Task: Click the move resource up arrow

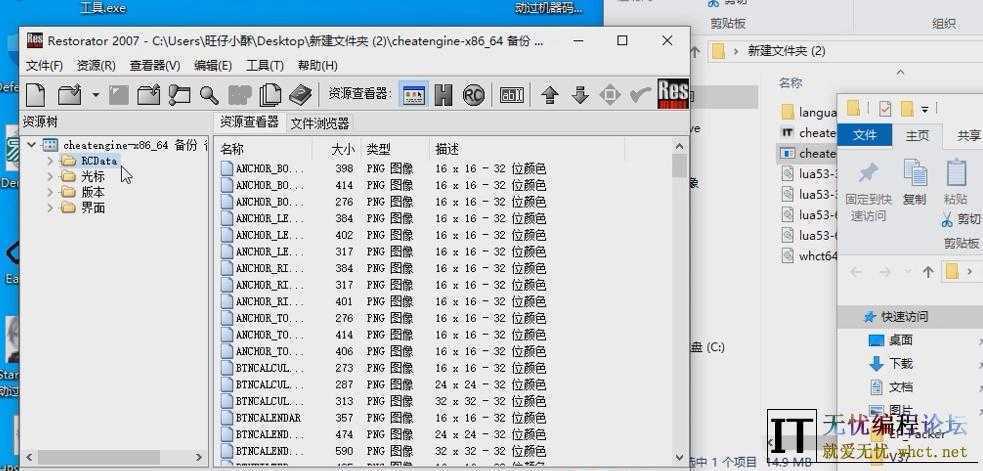Action: [549, 95]
